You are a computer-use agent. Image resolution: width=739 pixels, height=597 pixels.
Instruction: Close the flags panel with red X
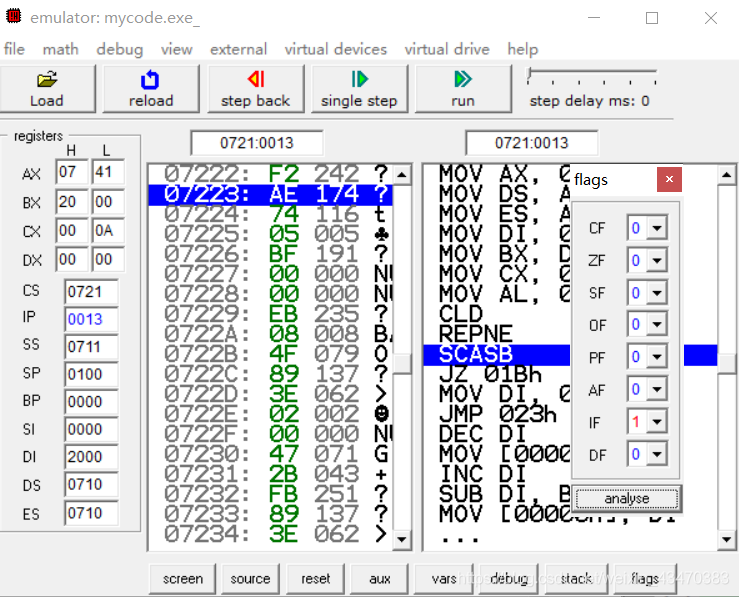click(x=669, y=179)
